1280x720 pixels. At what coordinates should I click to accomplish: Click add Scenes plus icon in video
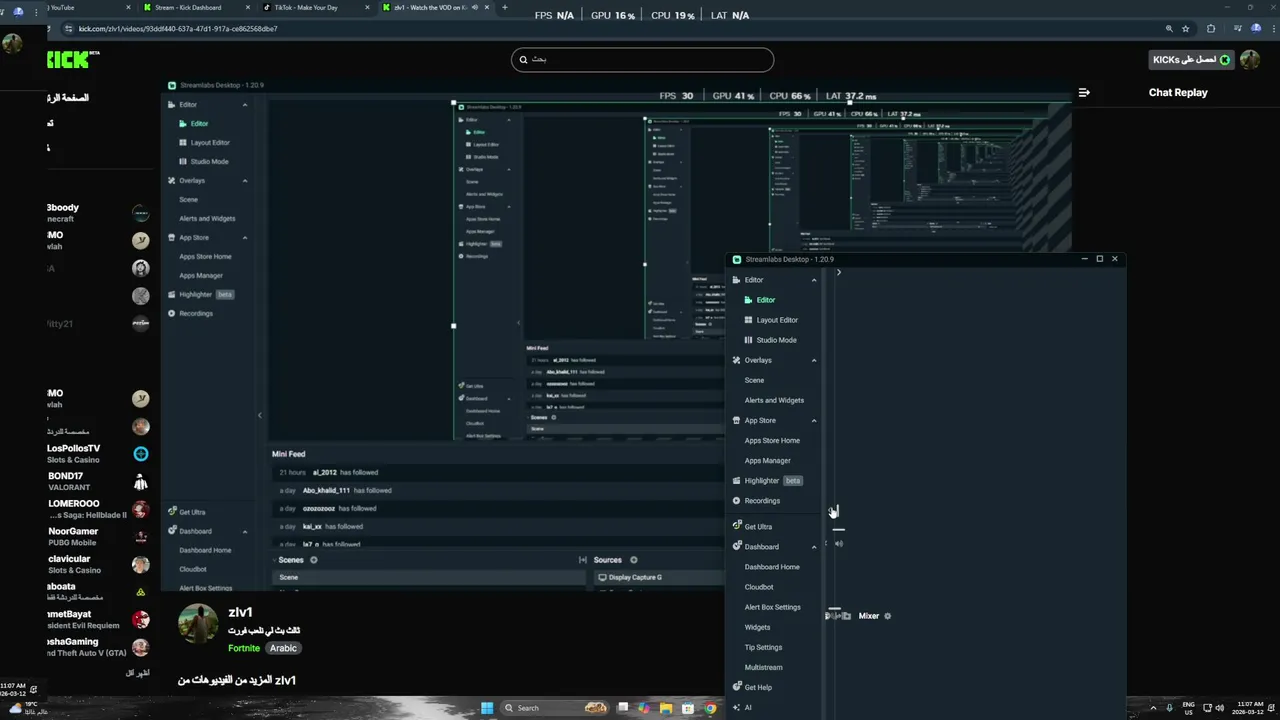pos(314,560)
